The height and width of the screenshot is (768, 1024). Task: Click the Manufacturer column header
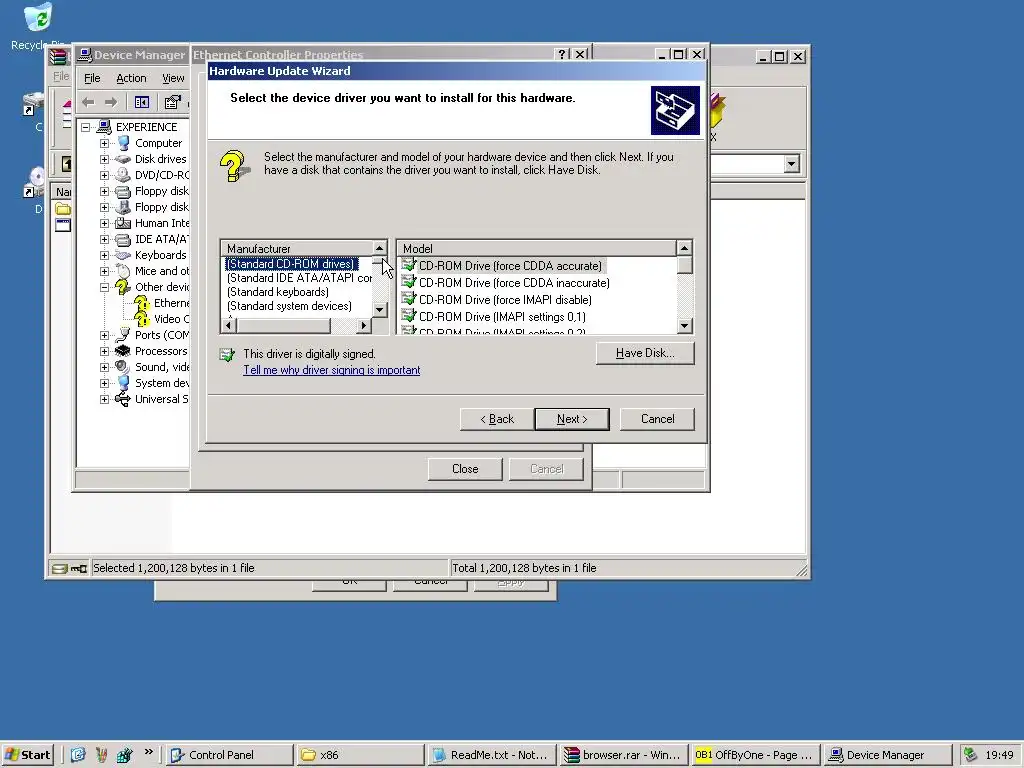coord(296,248)
